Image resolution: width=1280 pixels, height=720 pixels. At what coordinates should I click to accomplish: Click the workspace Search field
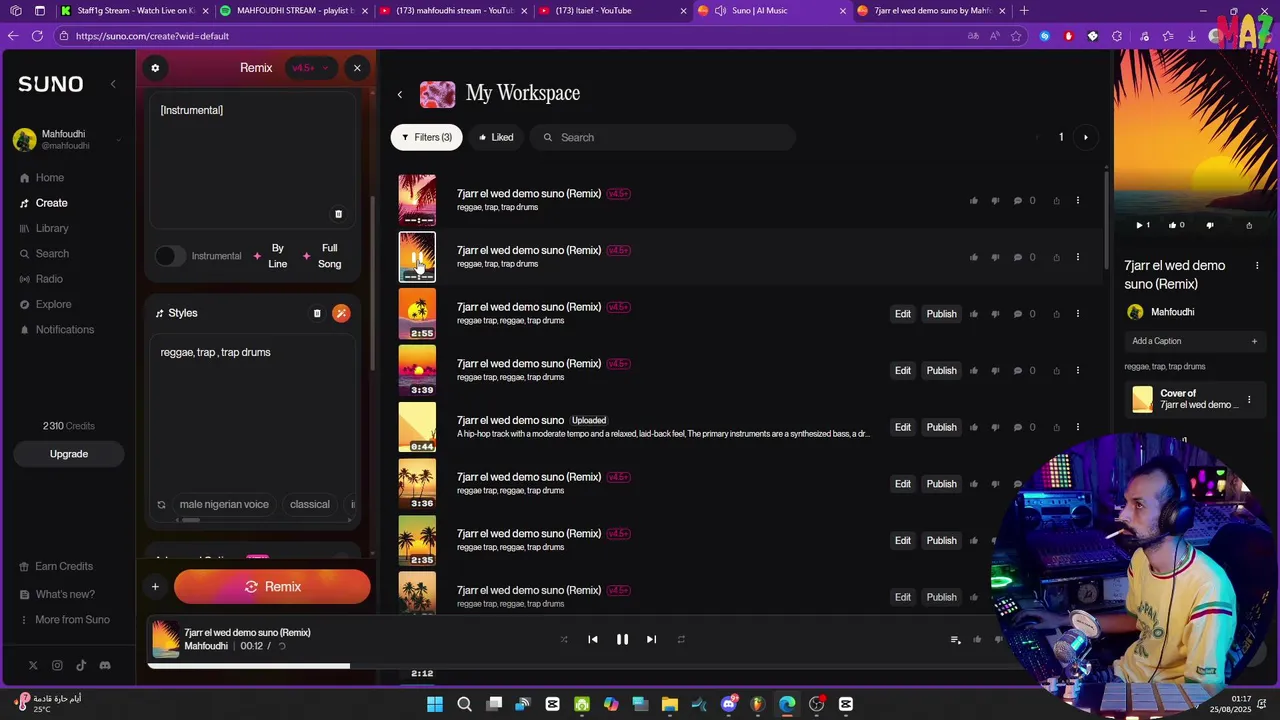coord(662,137)
